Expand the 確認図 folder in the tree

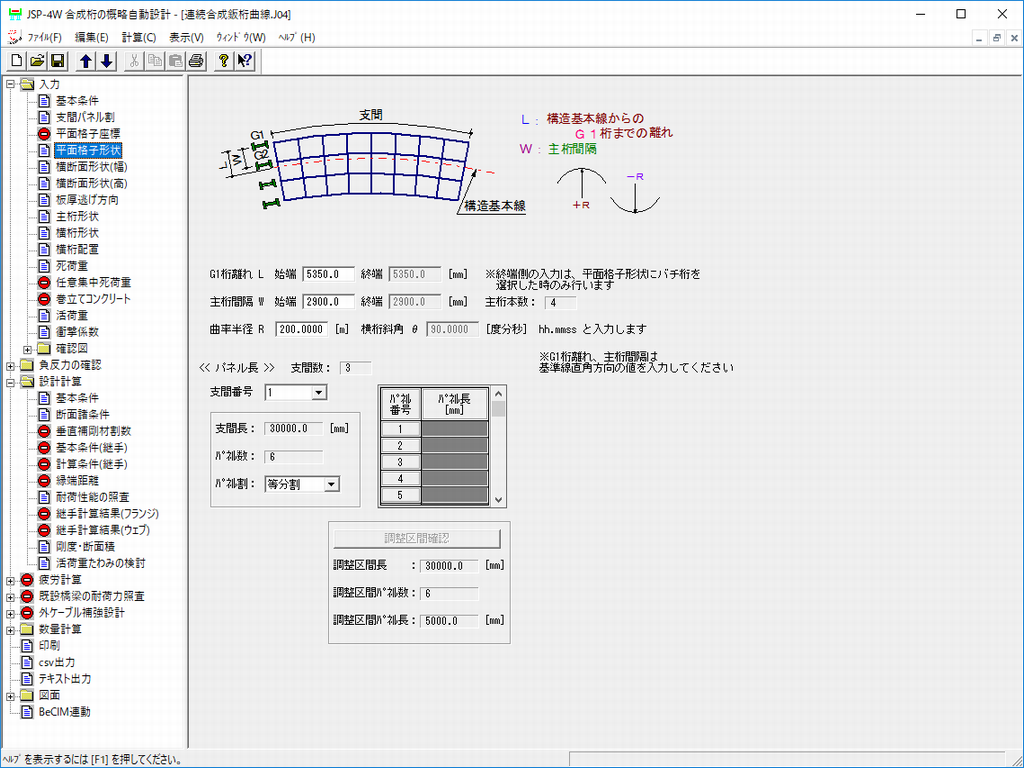click(27, 349)
